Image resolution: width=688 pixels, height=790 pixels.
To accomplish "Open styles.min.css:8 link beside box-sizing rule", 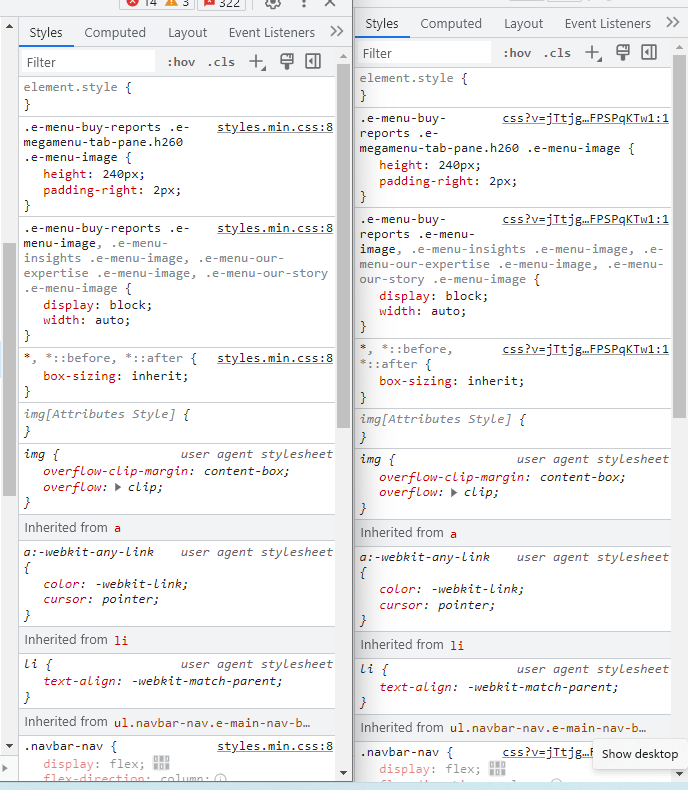I will coord(275,358).
